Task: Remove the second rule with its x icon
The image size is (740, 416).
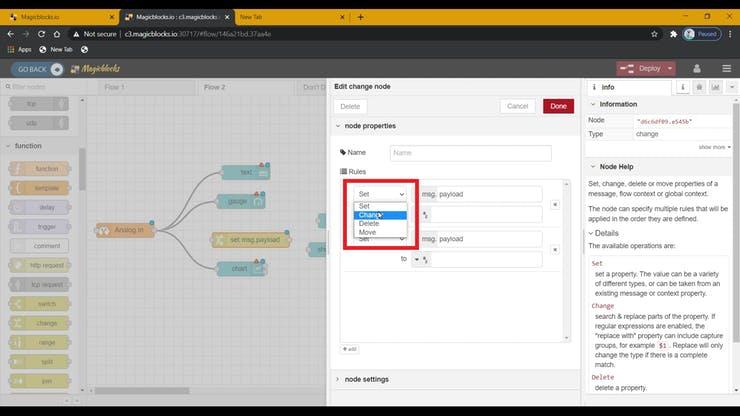Action: coord(555,249)
